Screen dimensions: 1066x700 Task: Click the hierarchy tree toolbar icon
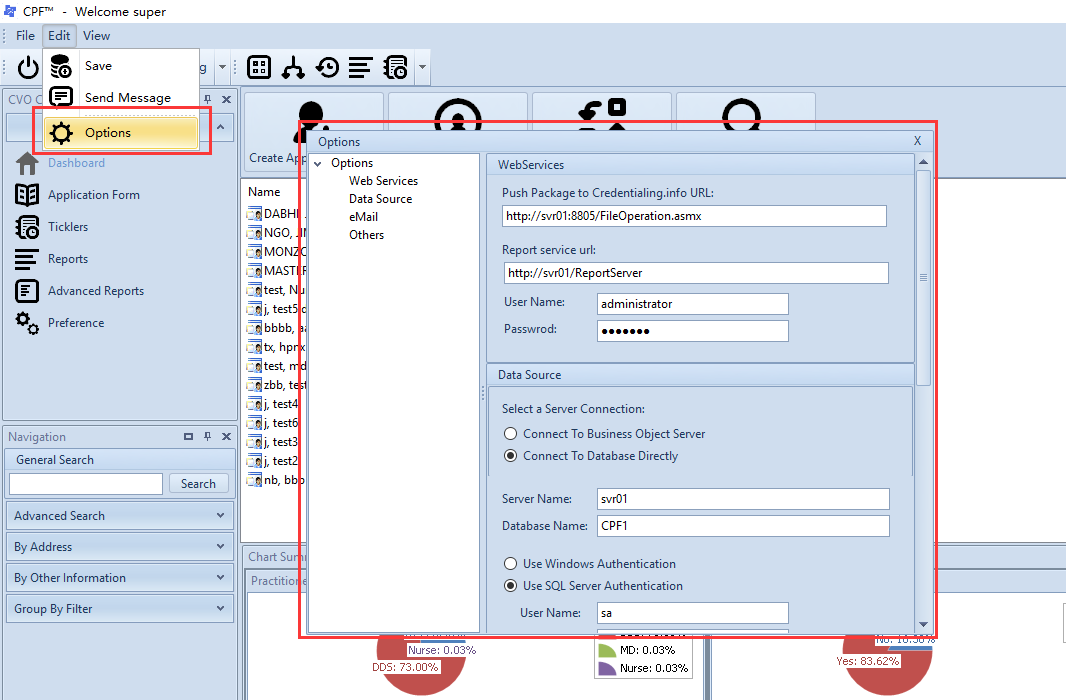[x=293, y=67]
